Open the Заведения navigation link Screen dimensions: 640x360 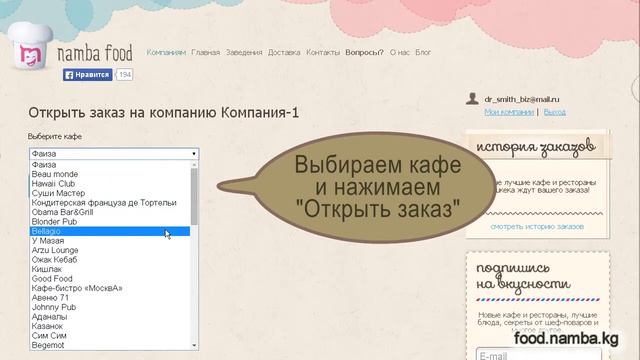click(x=244, y=52)
